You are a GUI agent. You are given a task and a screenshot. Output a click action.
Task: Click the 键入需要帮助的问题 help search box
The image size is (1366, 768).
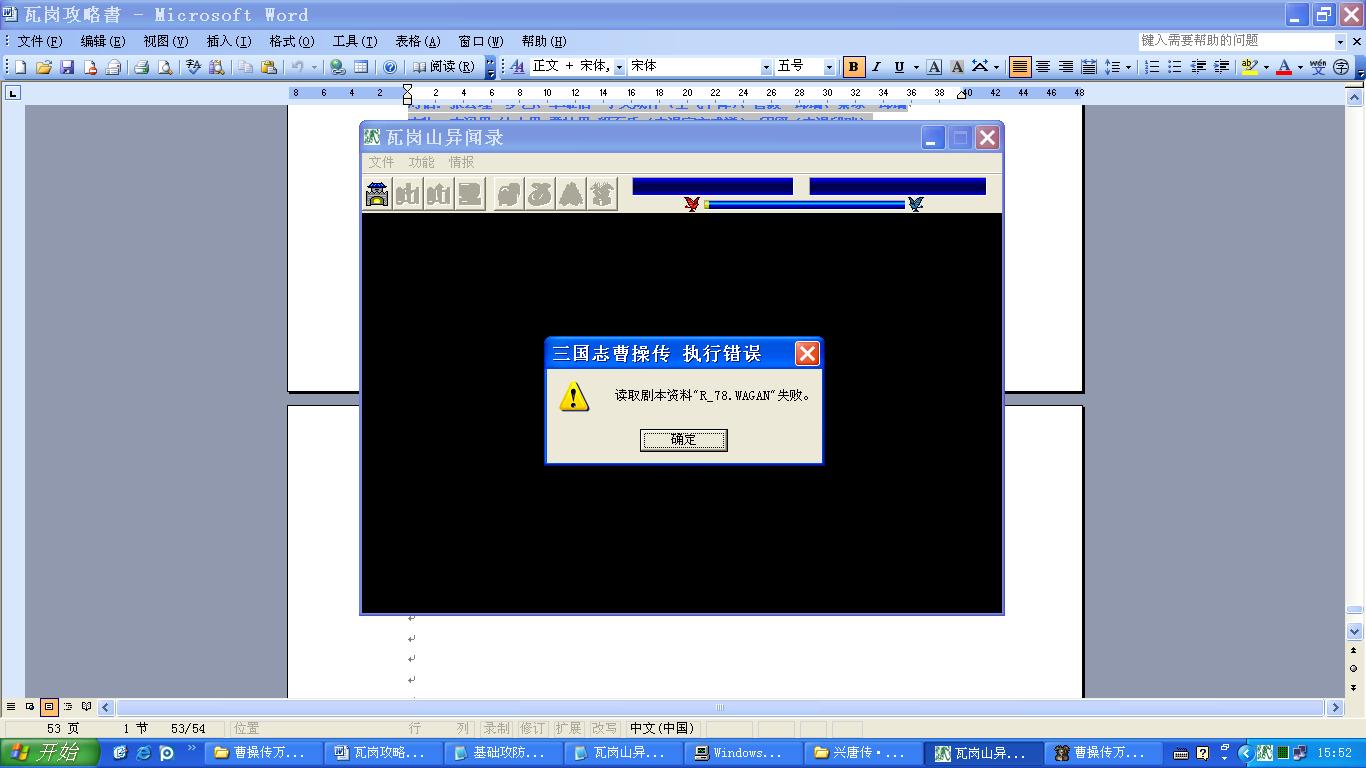tap(1236, 41)
